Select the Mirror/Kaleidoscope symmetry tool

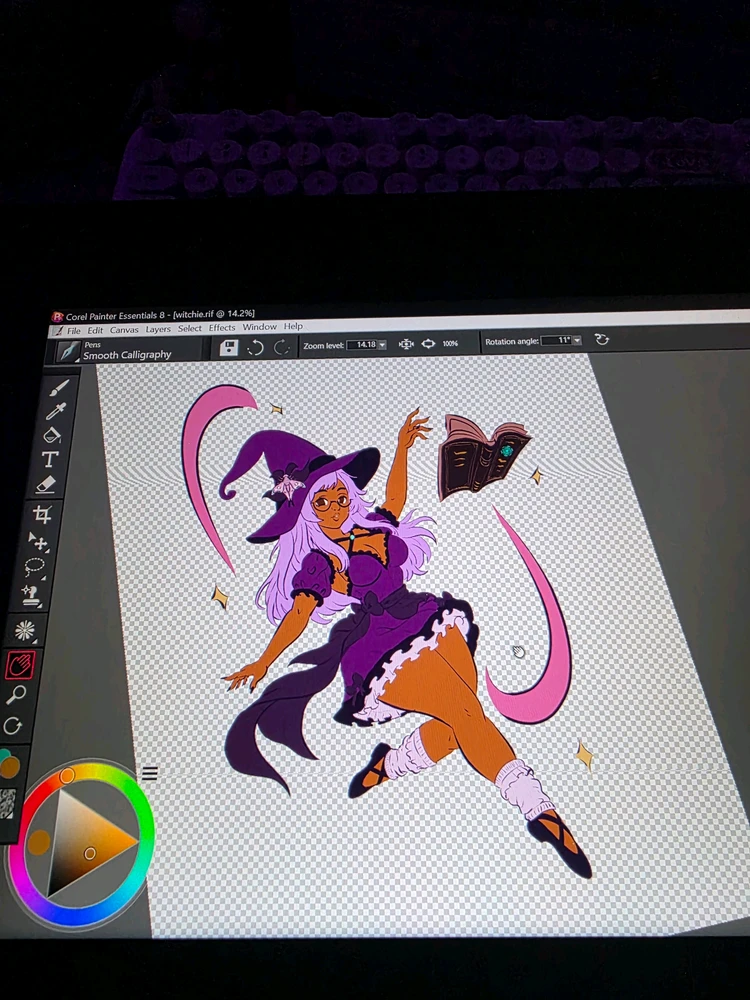[x=25, y=630]
